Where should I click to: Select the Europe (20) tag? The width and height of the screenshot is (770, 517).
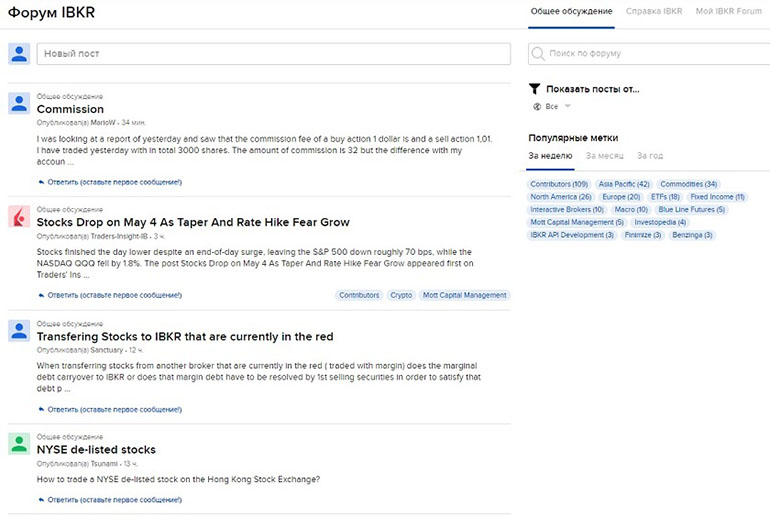coord(621,197)
